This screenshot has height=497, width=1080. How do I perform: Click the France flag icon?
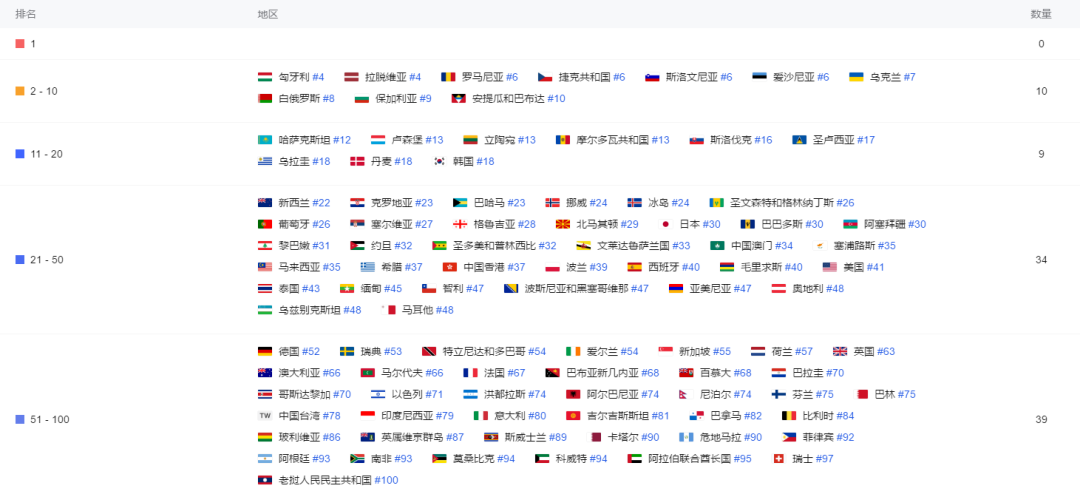(x=470, y=372)
